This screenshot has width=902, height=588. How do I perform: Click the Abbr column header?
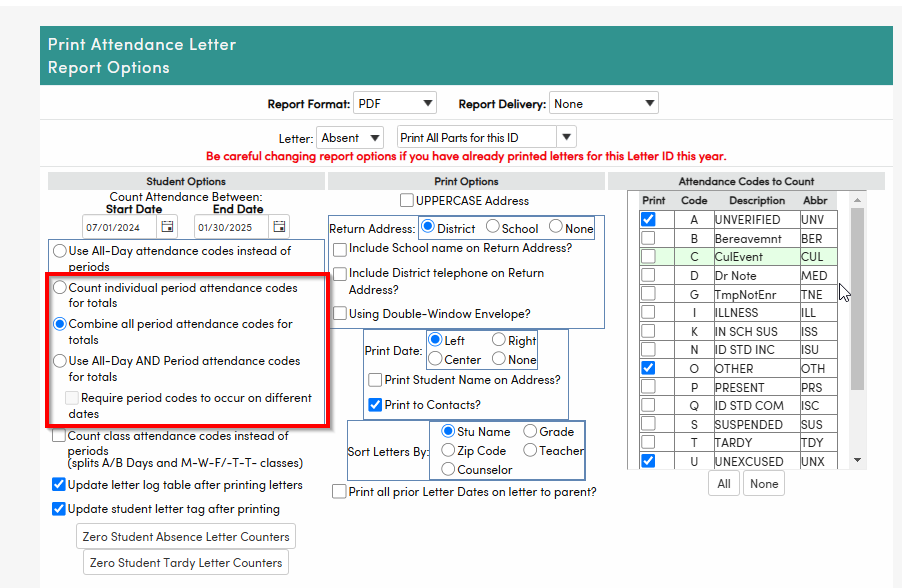pos(815,200)
